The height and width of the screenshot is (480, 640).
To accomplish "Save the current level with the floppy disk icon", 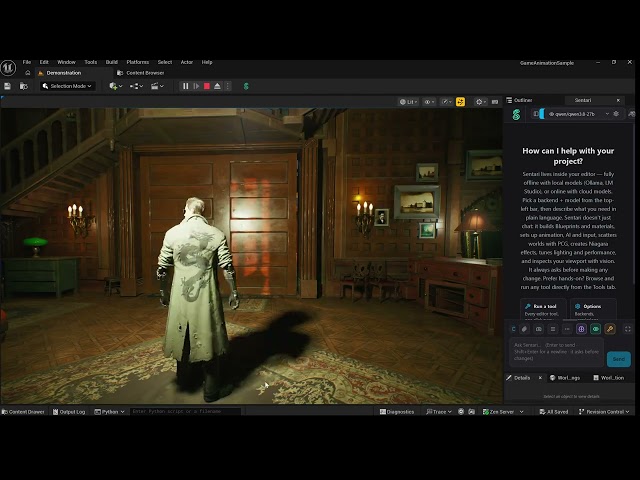I will [x=7, y=86].
